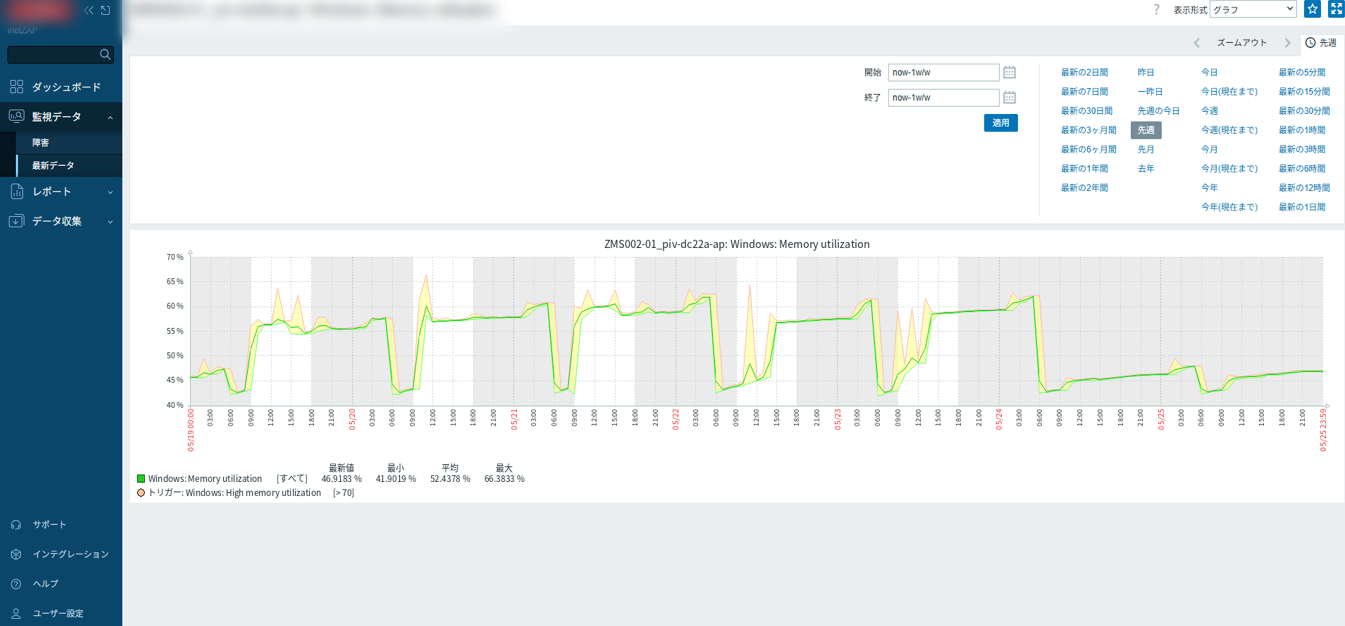Viewport: 1345px width, 626px height.
Task: Open ユーザー設定 user settings
Action: pyautogui.click(x=57, y=613)
